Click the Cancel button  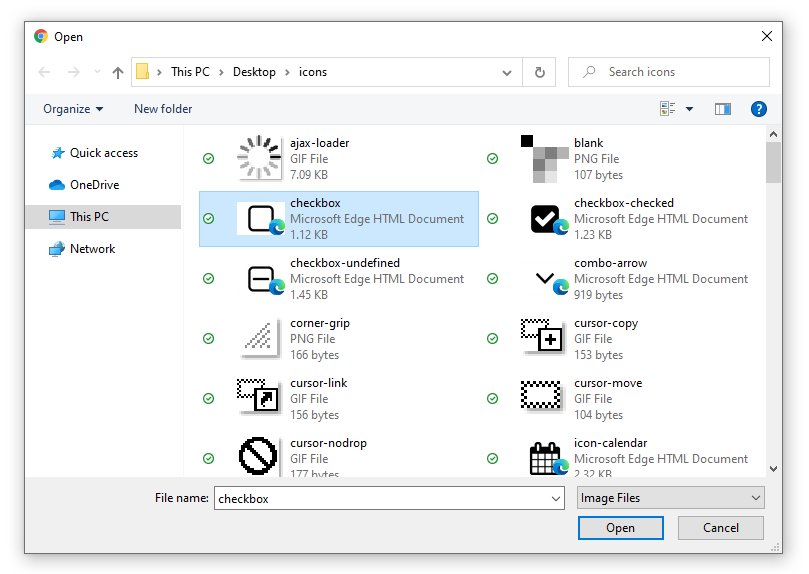point(721,528)
